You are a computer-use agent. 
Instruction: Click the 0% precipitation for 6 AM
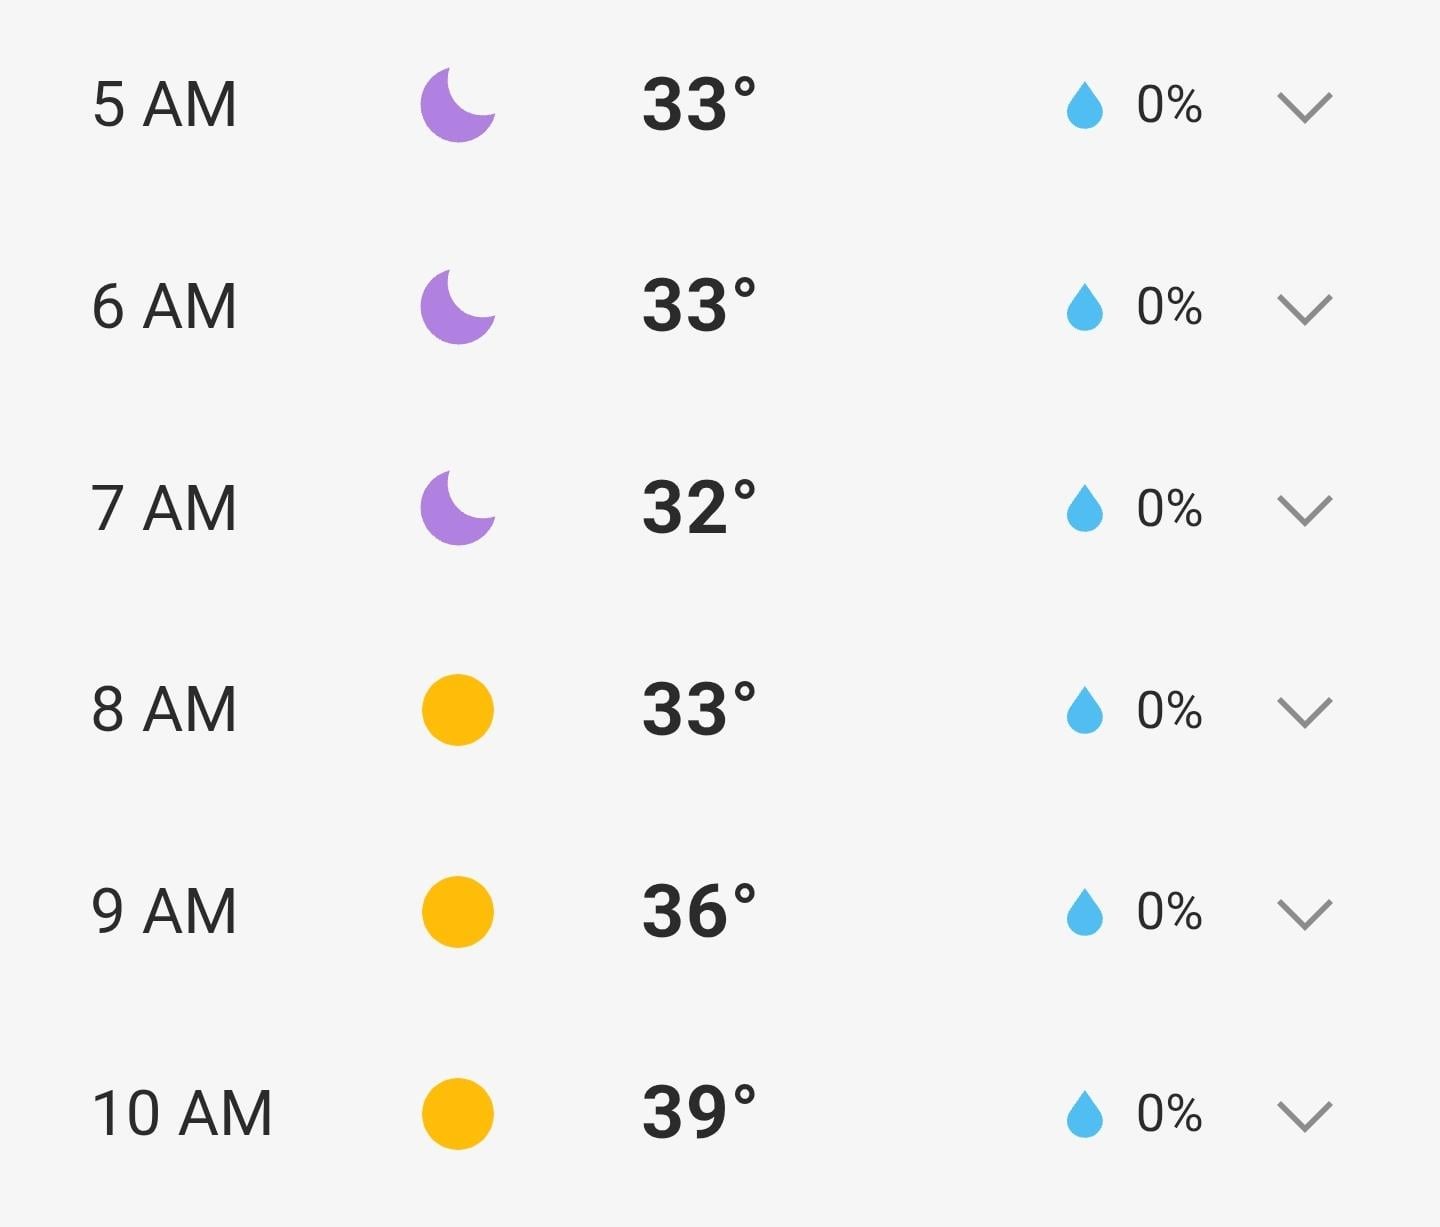pos(1169,307)
